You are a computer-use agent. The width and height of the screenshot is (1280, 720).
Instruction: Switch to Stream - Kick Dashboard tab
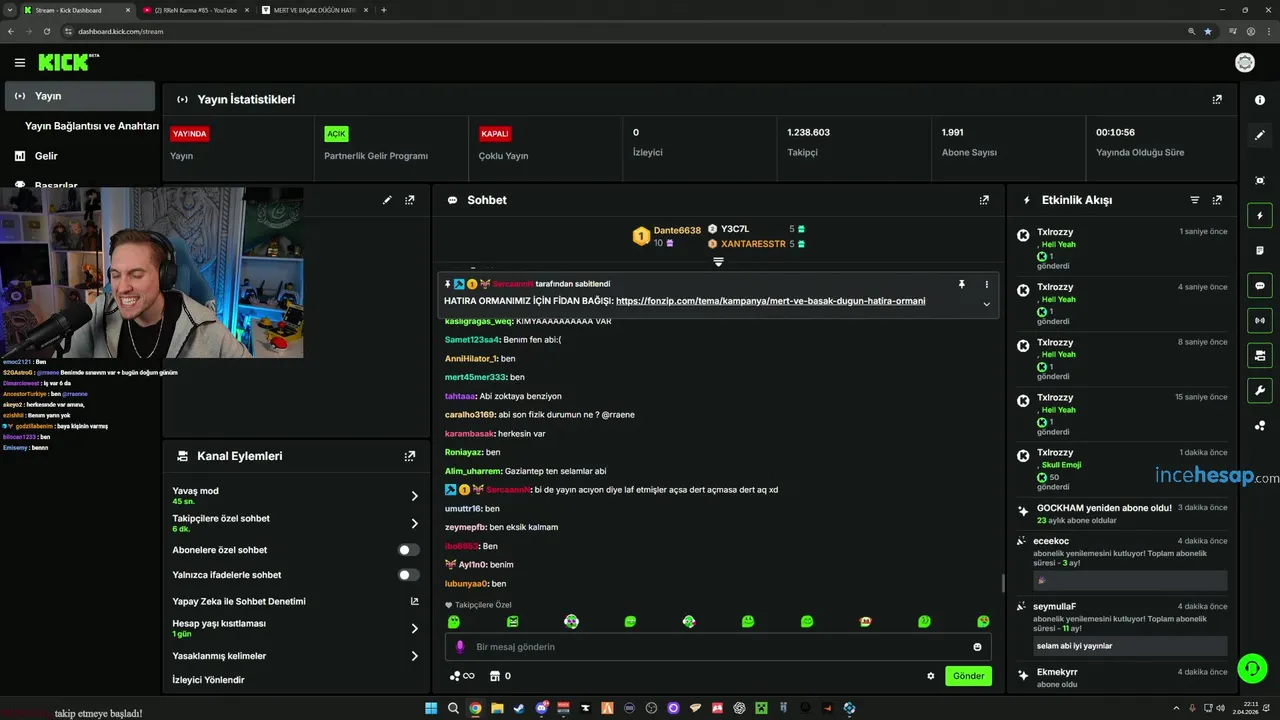tap(78, 10)
